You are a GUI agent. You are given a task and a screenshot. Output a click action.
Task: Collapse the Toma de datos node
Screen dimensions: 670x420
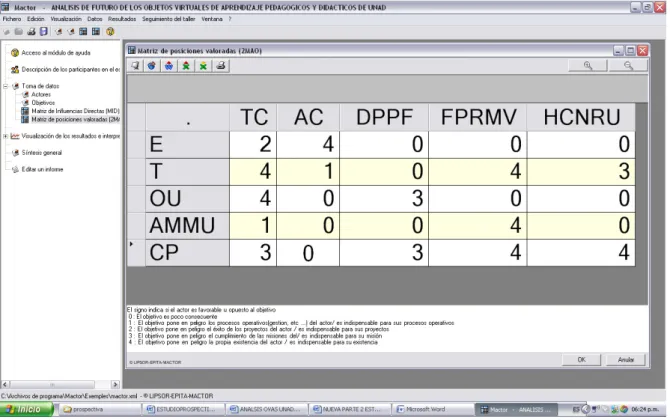(6, 86)
